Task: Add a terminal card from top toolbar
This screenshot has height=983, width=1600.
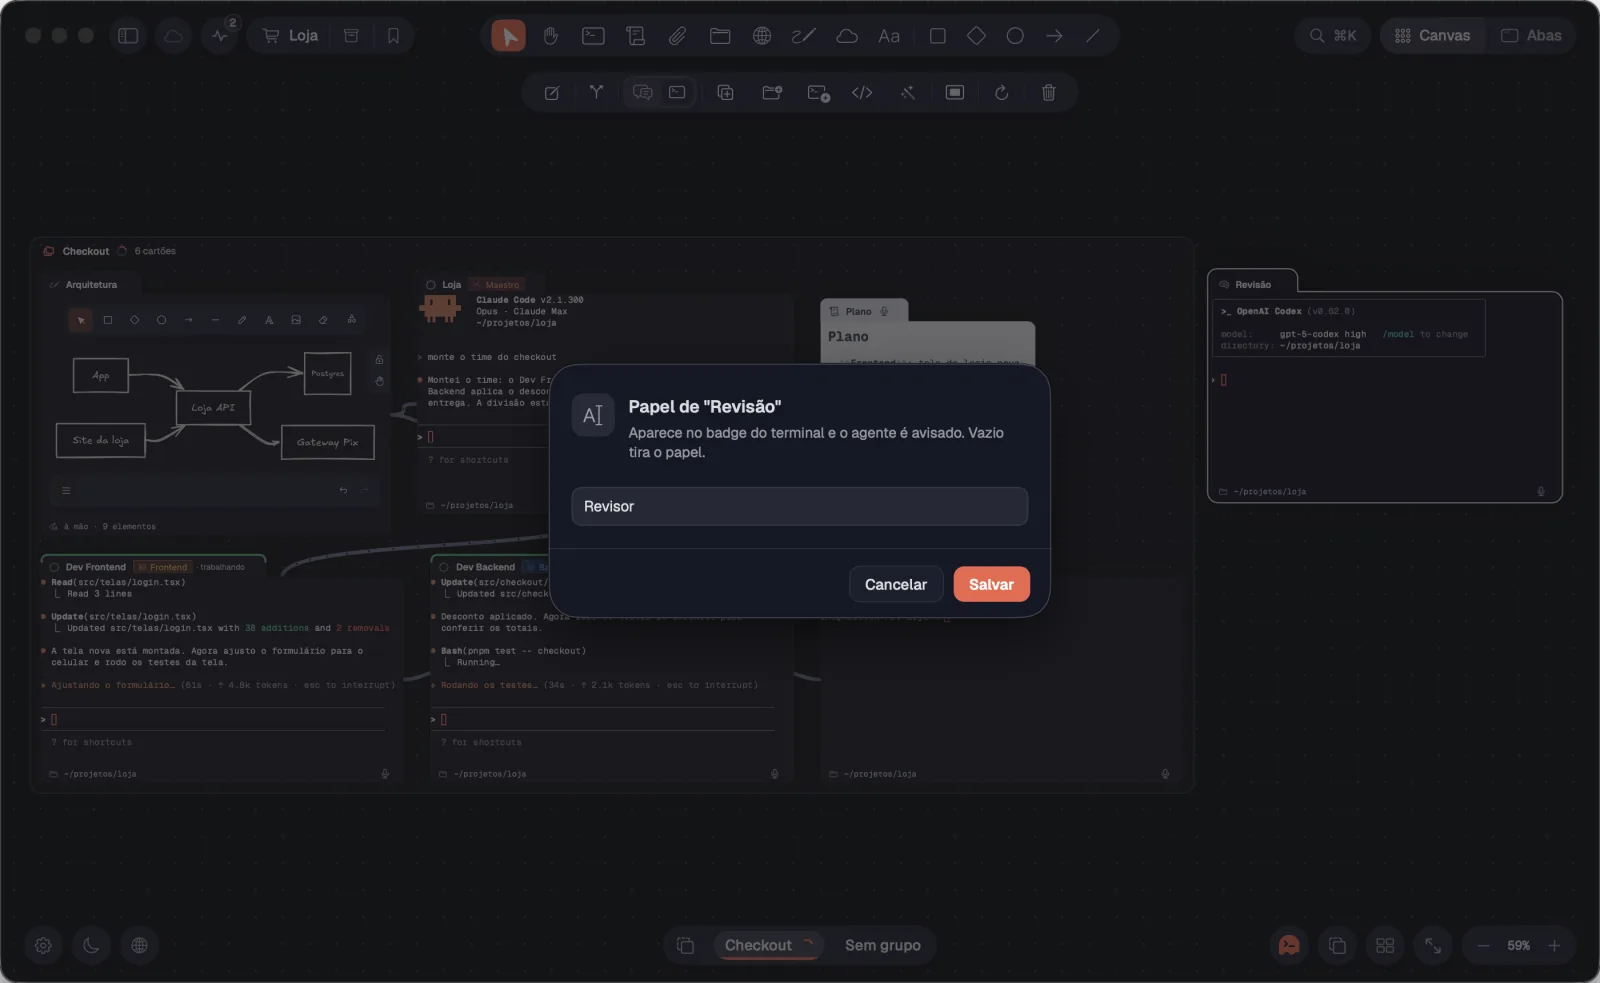Action: point(593,36)
